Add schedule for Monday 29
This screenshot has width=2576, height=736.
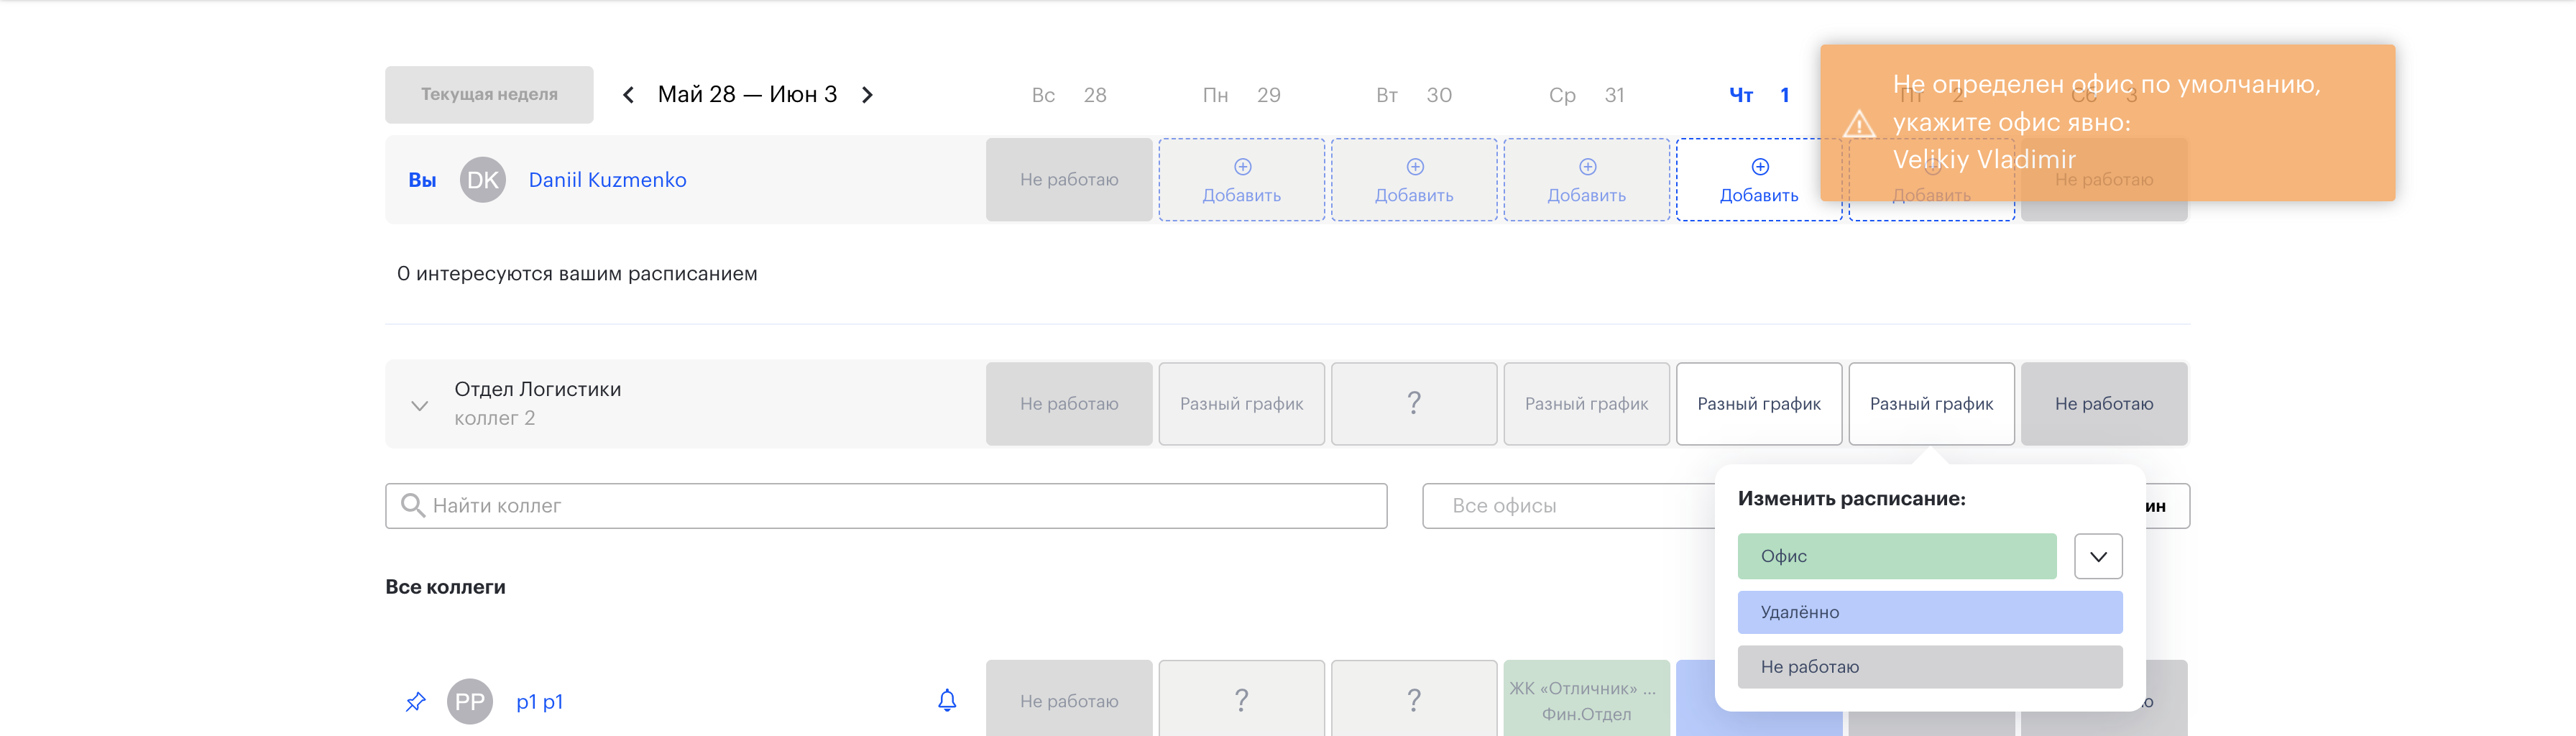1241,180
